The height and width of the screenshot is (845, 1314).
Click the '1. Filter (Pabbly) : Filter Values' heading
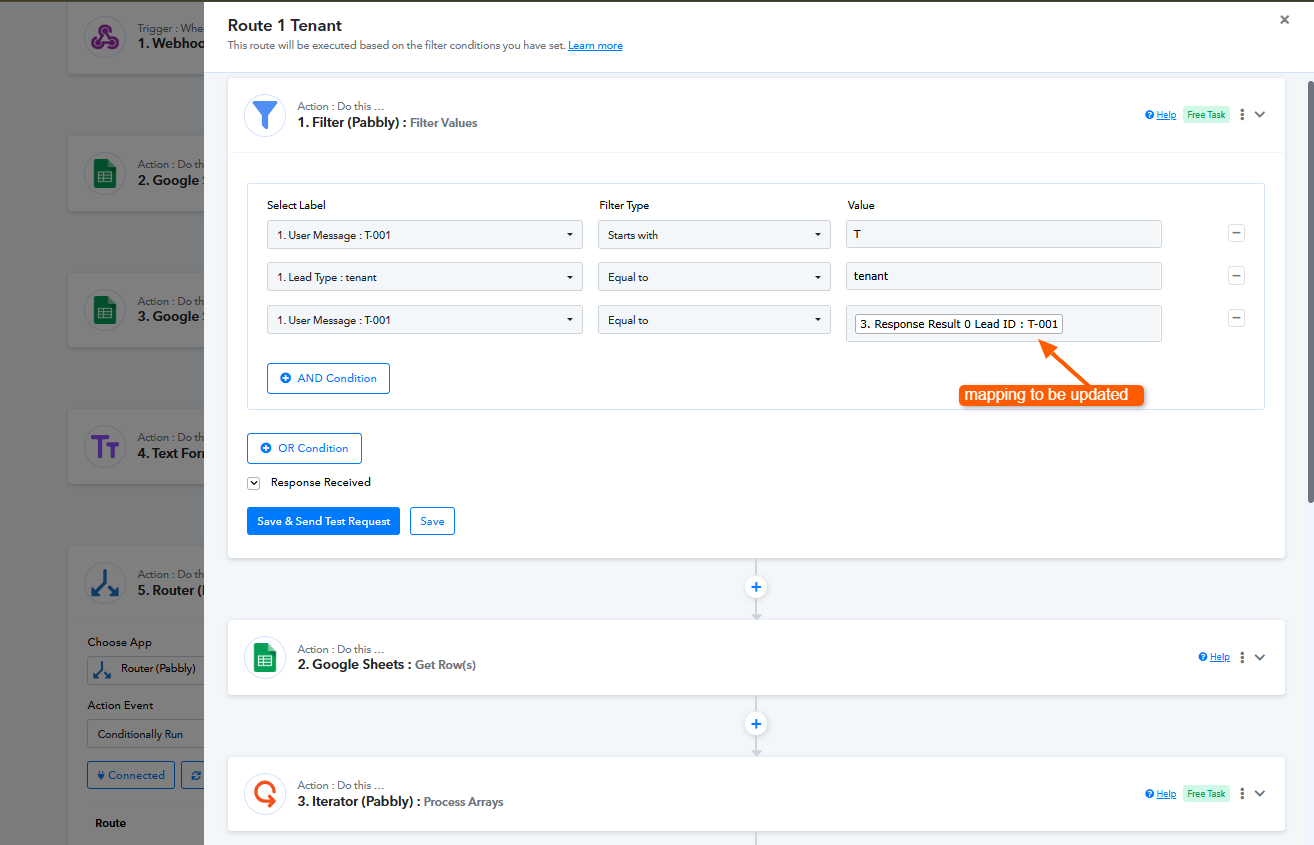click(x=387, y=123)
